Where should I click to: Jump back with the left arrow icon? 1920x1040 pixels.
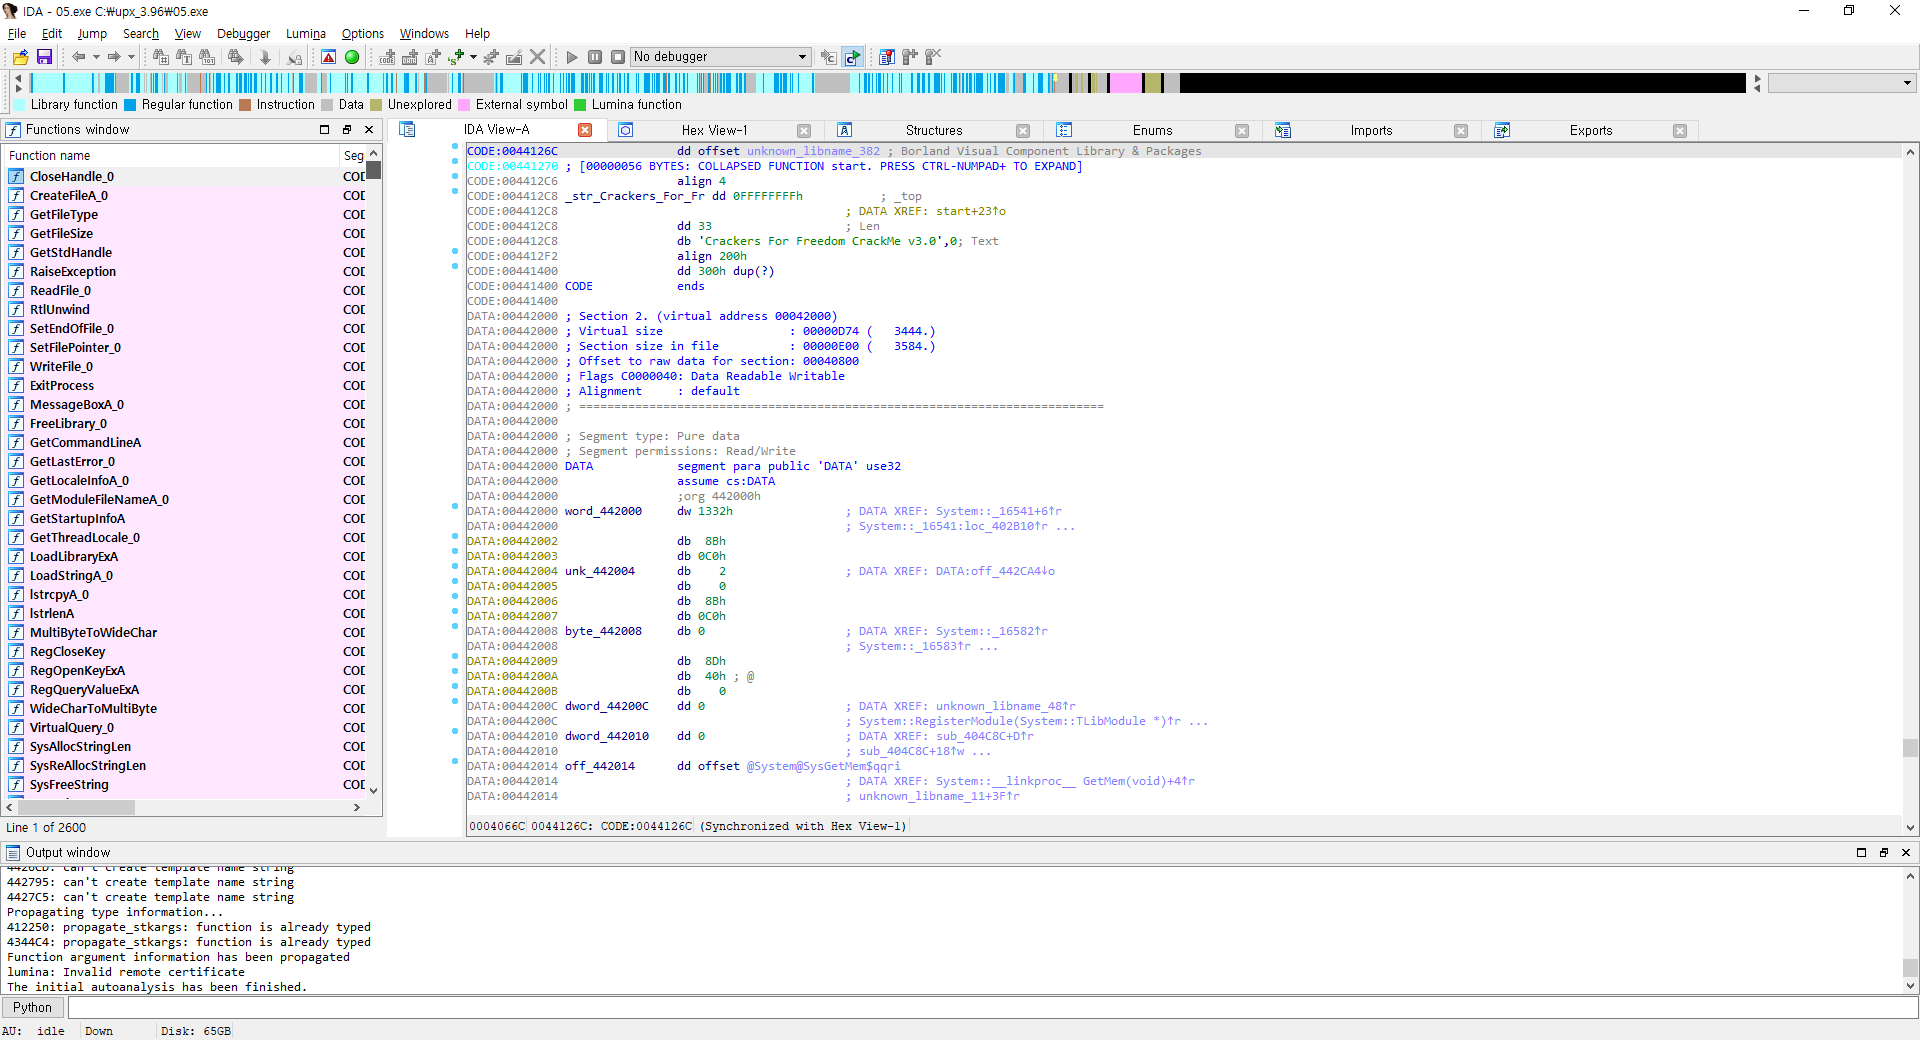[x=78, y=57]
